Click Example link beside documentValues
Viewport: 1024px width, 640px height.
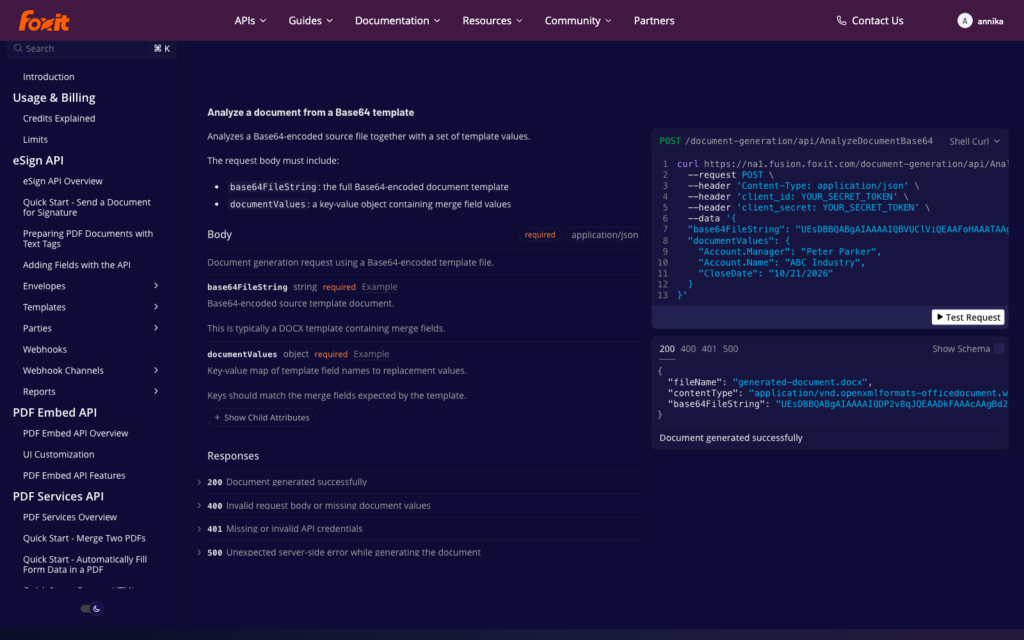click(x=371, y=354)
